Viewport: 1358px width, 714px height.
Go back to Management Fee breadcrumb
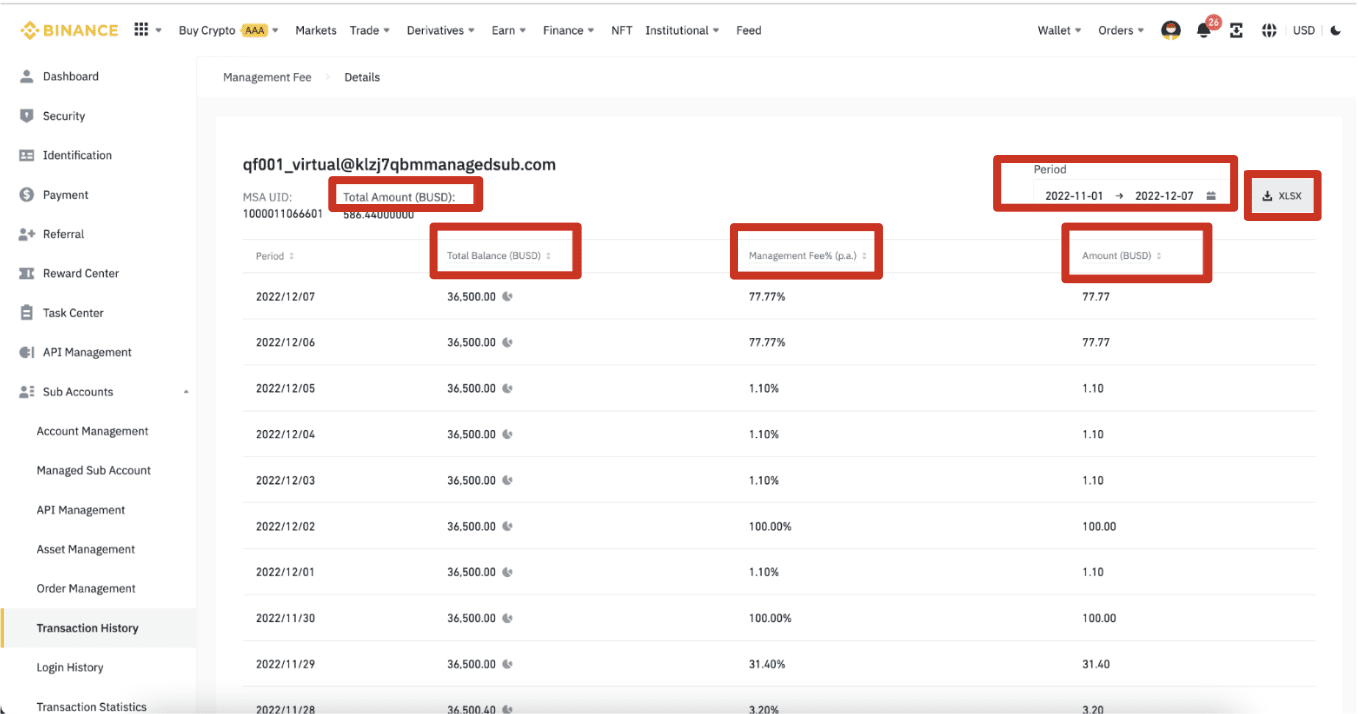point(267,77)
